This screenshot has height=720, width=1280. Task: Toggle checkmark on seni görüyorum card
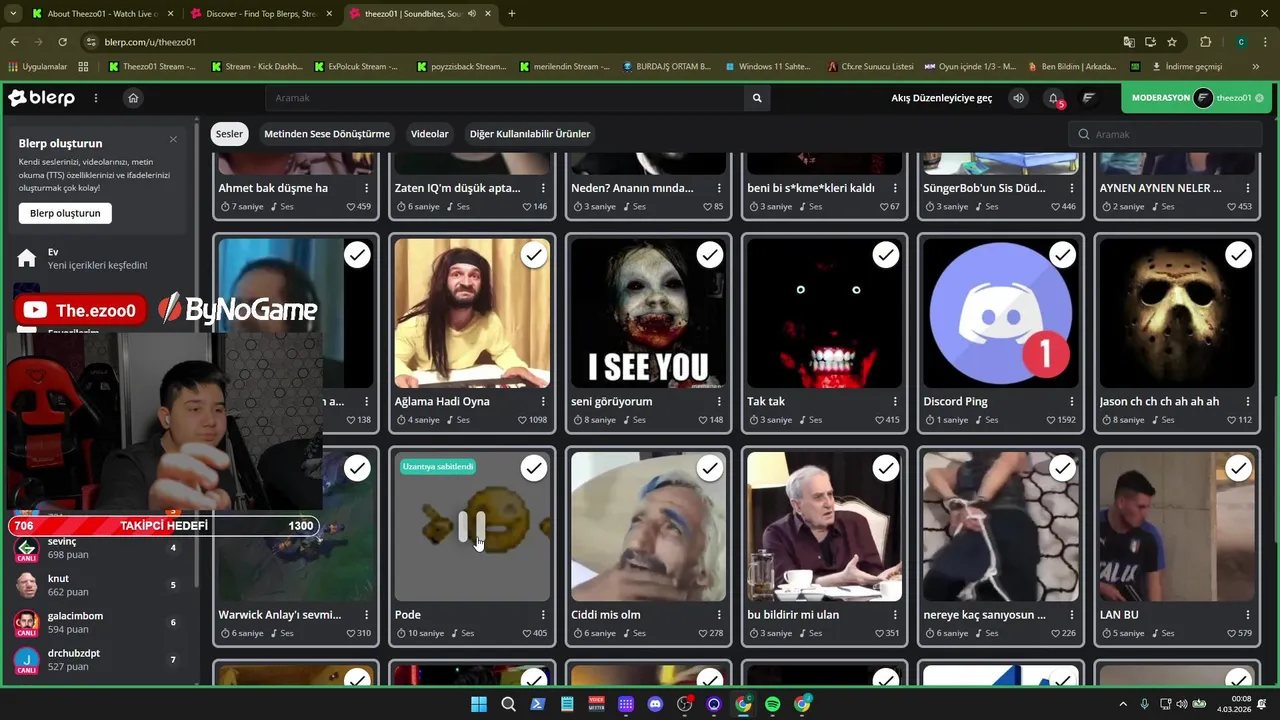pos(710,255)
